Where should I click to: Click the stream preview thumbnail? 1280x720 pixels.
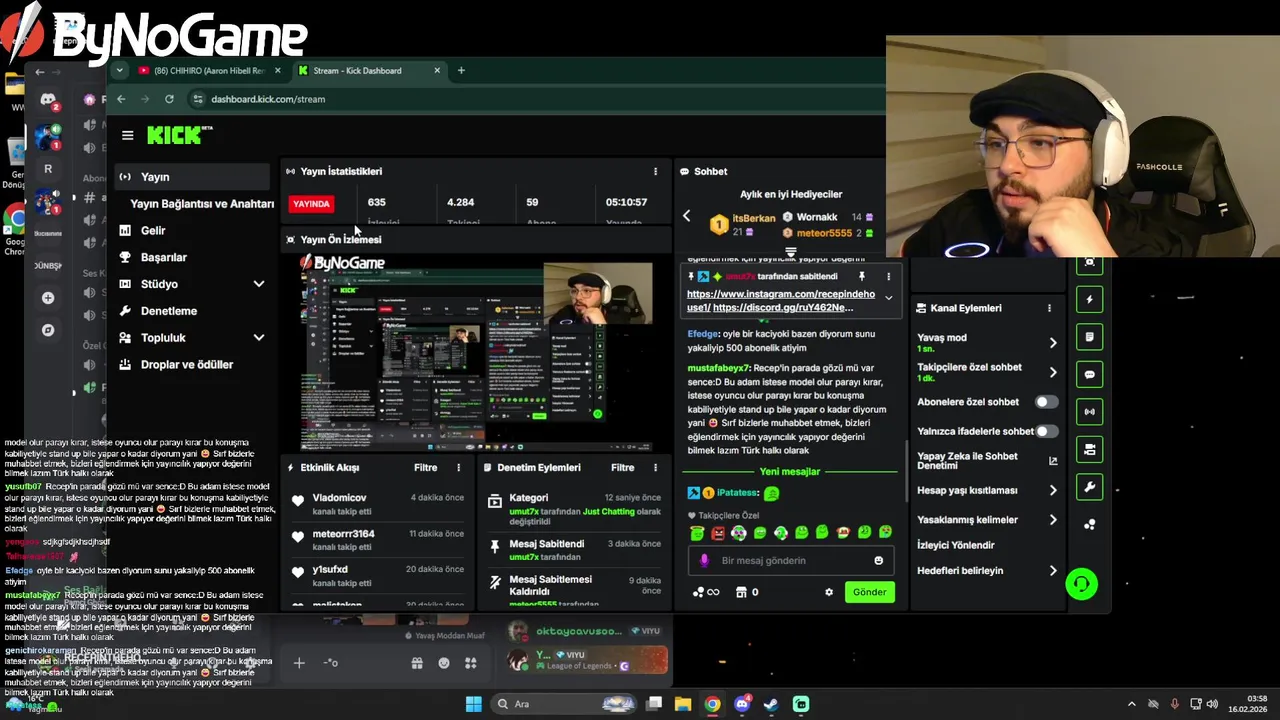coord(477,351)
